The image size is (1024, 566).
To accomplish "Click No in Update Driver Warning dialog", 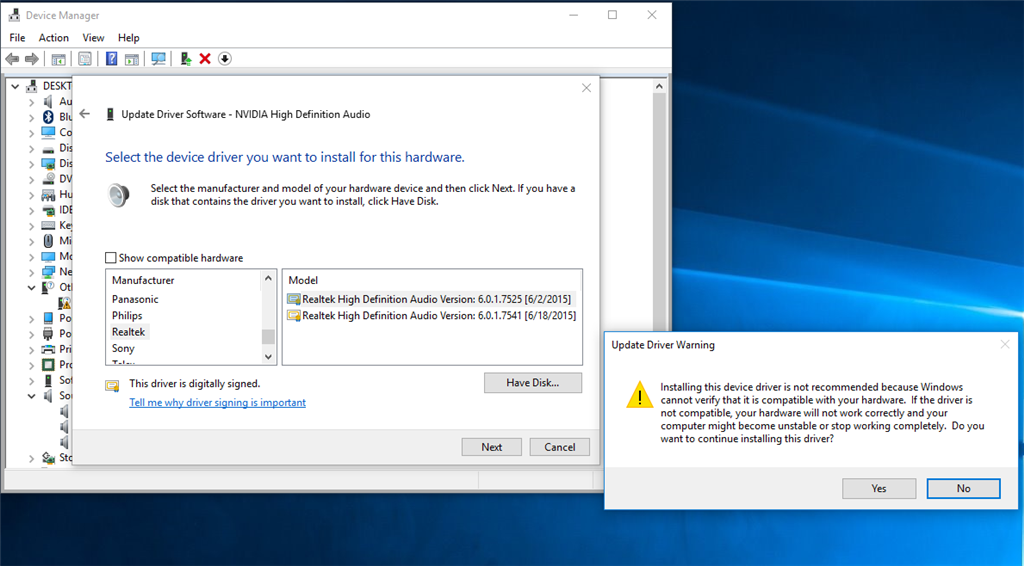I will click(x=963, y=488).
